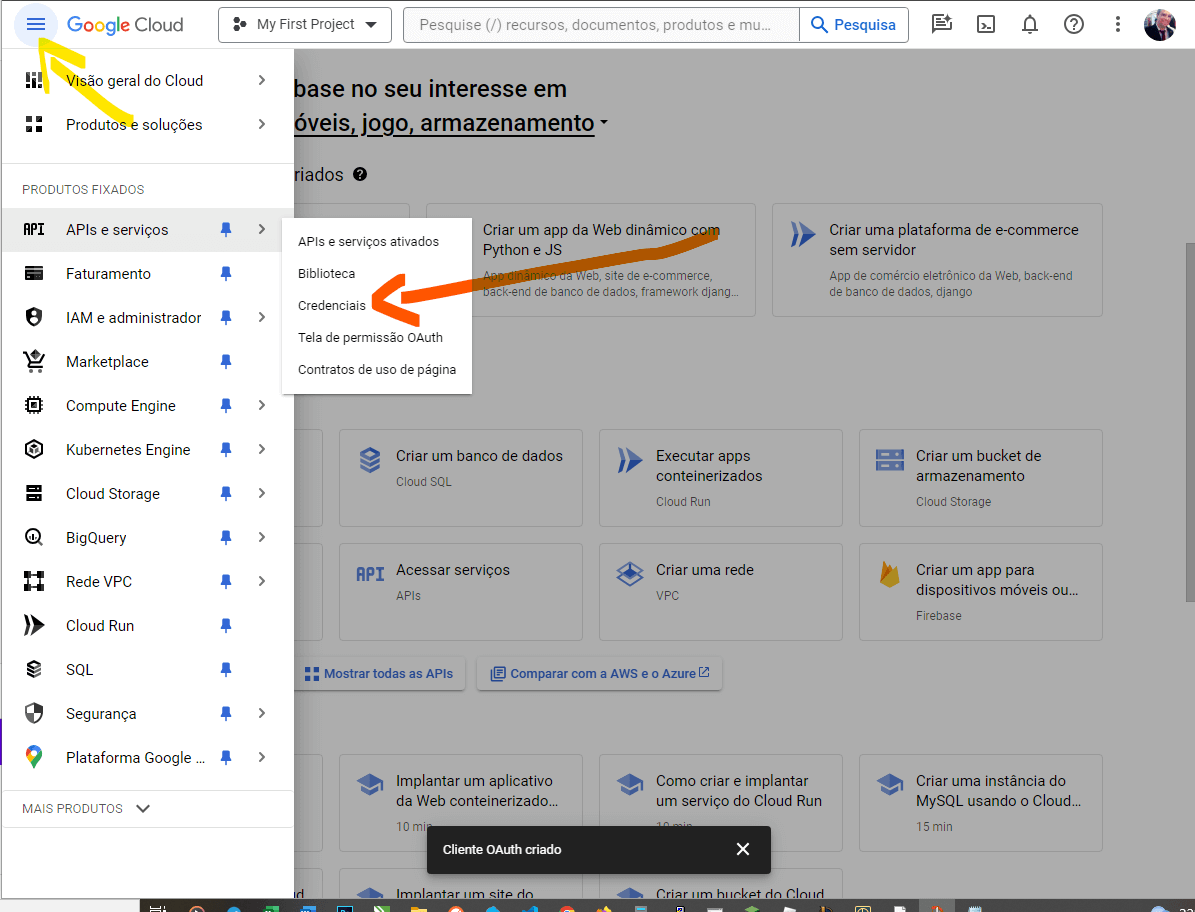Unpin SQL from pinned products
1195x912 pixels.
(x=226, y=670)
